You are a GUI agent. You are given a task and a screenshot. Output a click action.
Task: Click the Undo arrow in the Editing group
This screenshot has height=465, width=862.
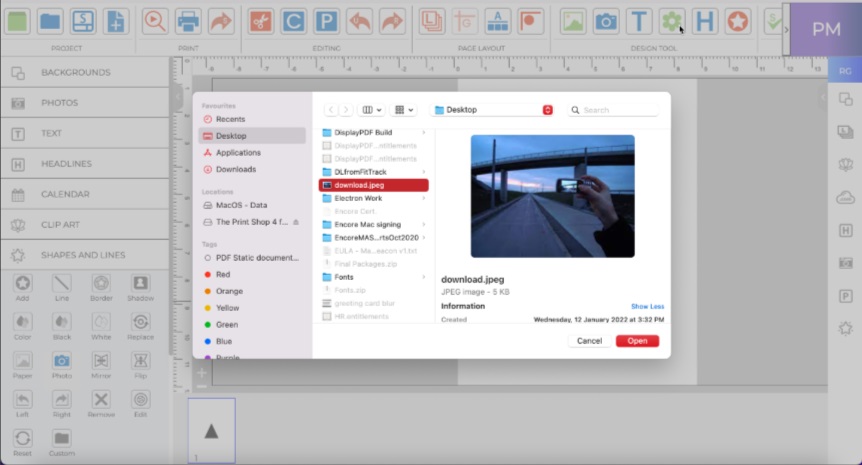tap(360, 22)
